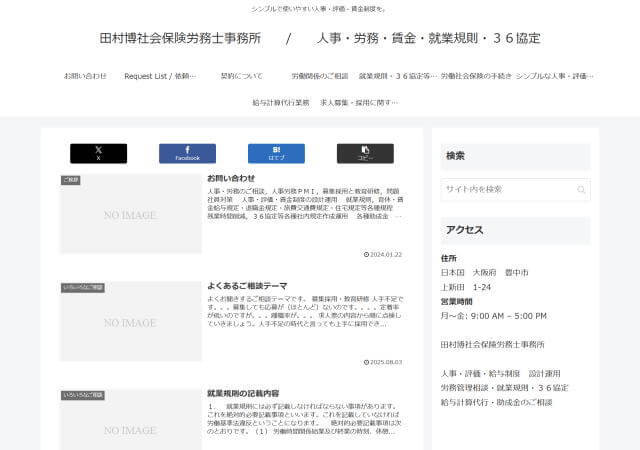Click sidebar text 人事・評価・給与制度 設計運用
This screenshot has height=450, width=640.
pos(501,374)
